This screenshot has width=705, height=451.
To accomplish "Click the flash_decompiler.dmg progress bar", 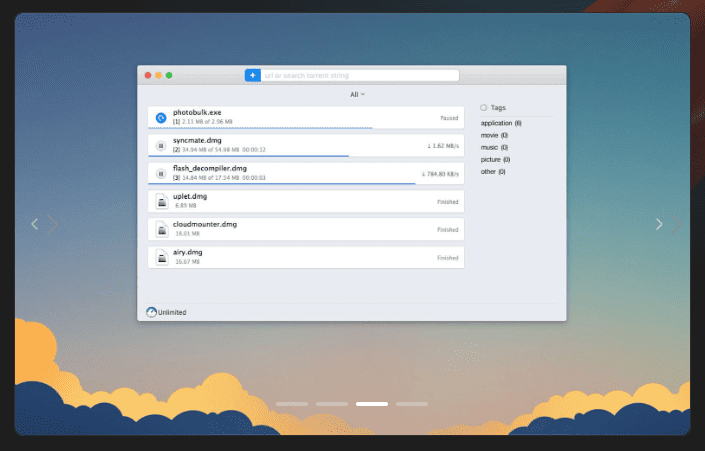I will [x=282, y=184].
